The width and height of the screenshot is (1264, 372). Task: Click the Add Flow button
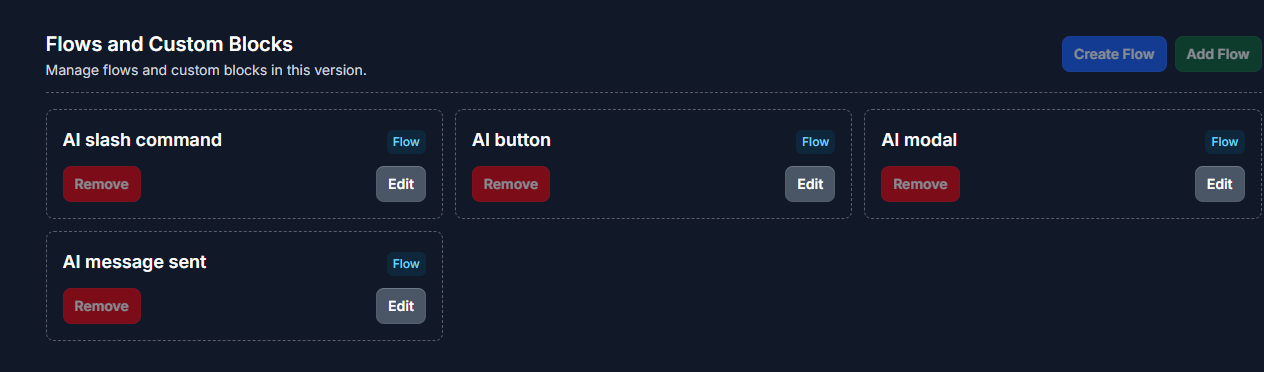[1218, 54]
